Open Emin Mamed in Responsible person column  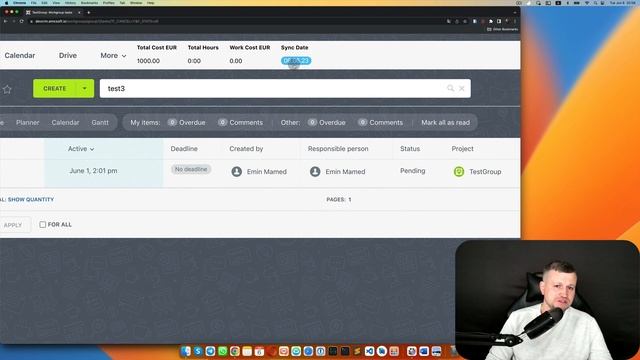click(345, 172)
